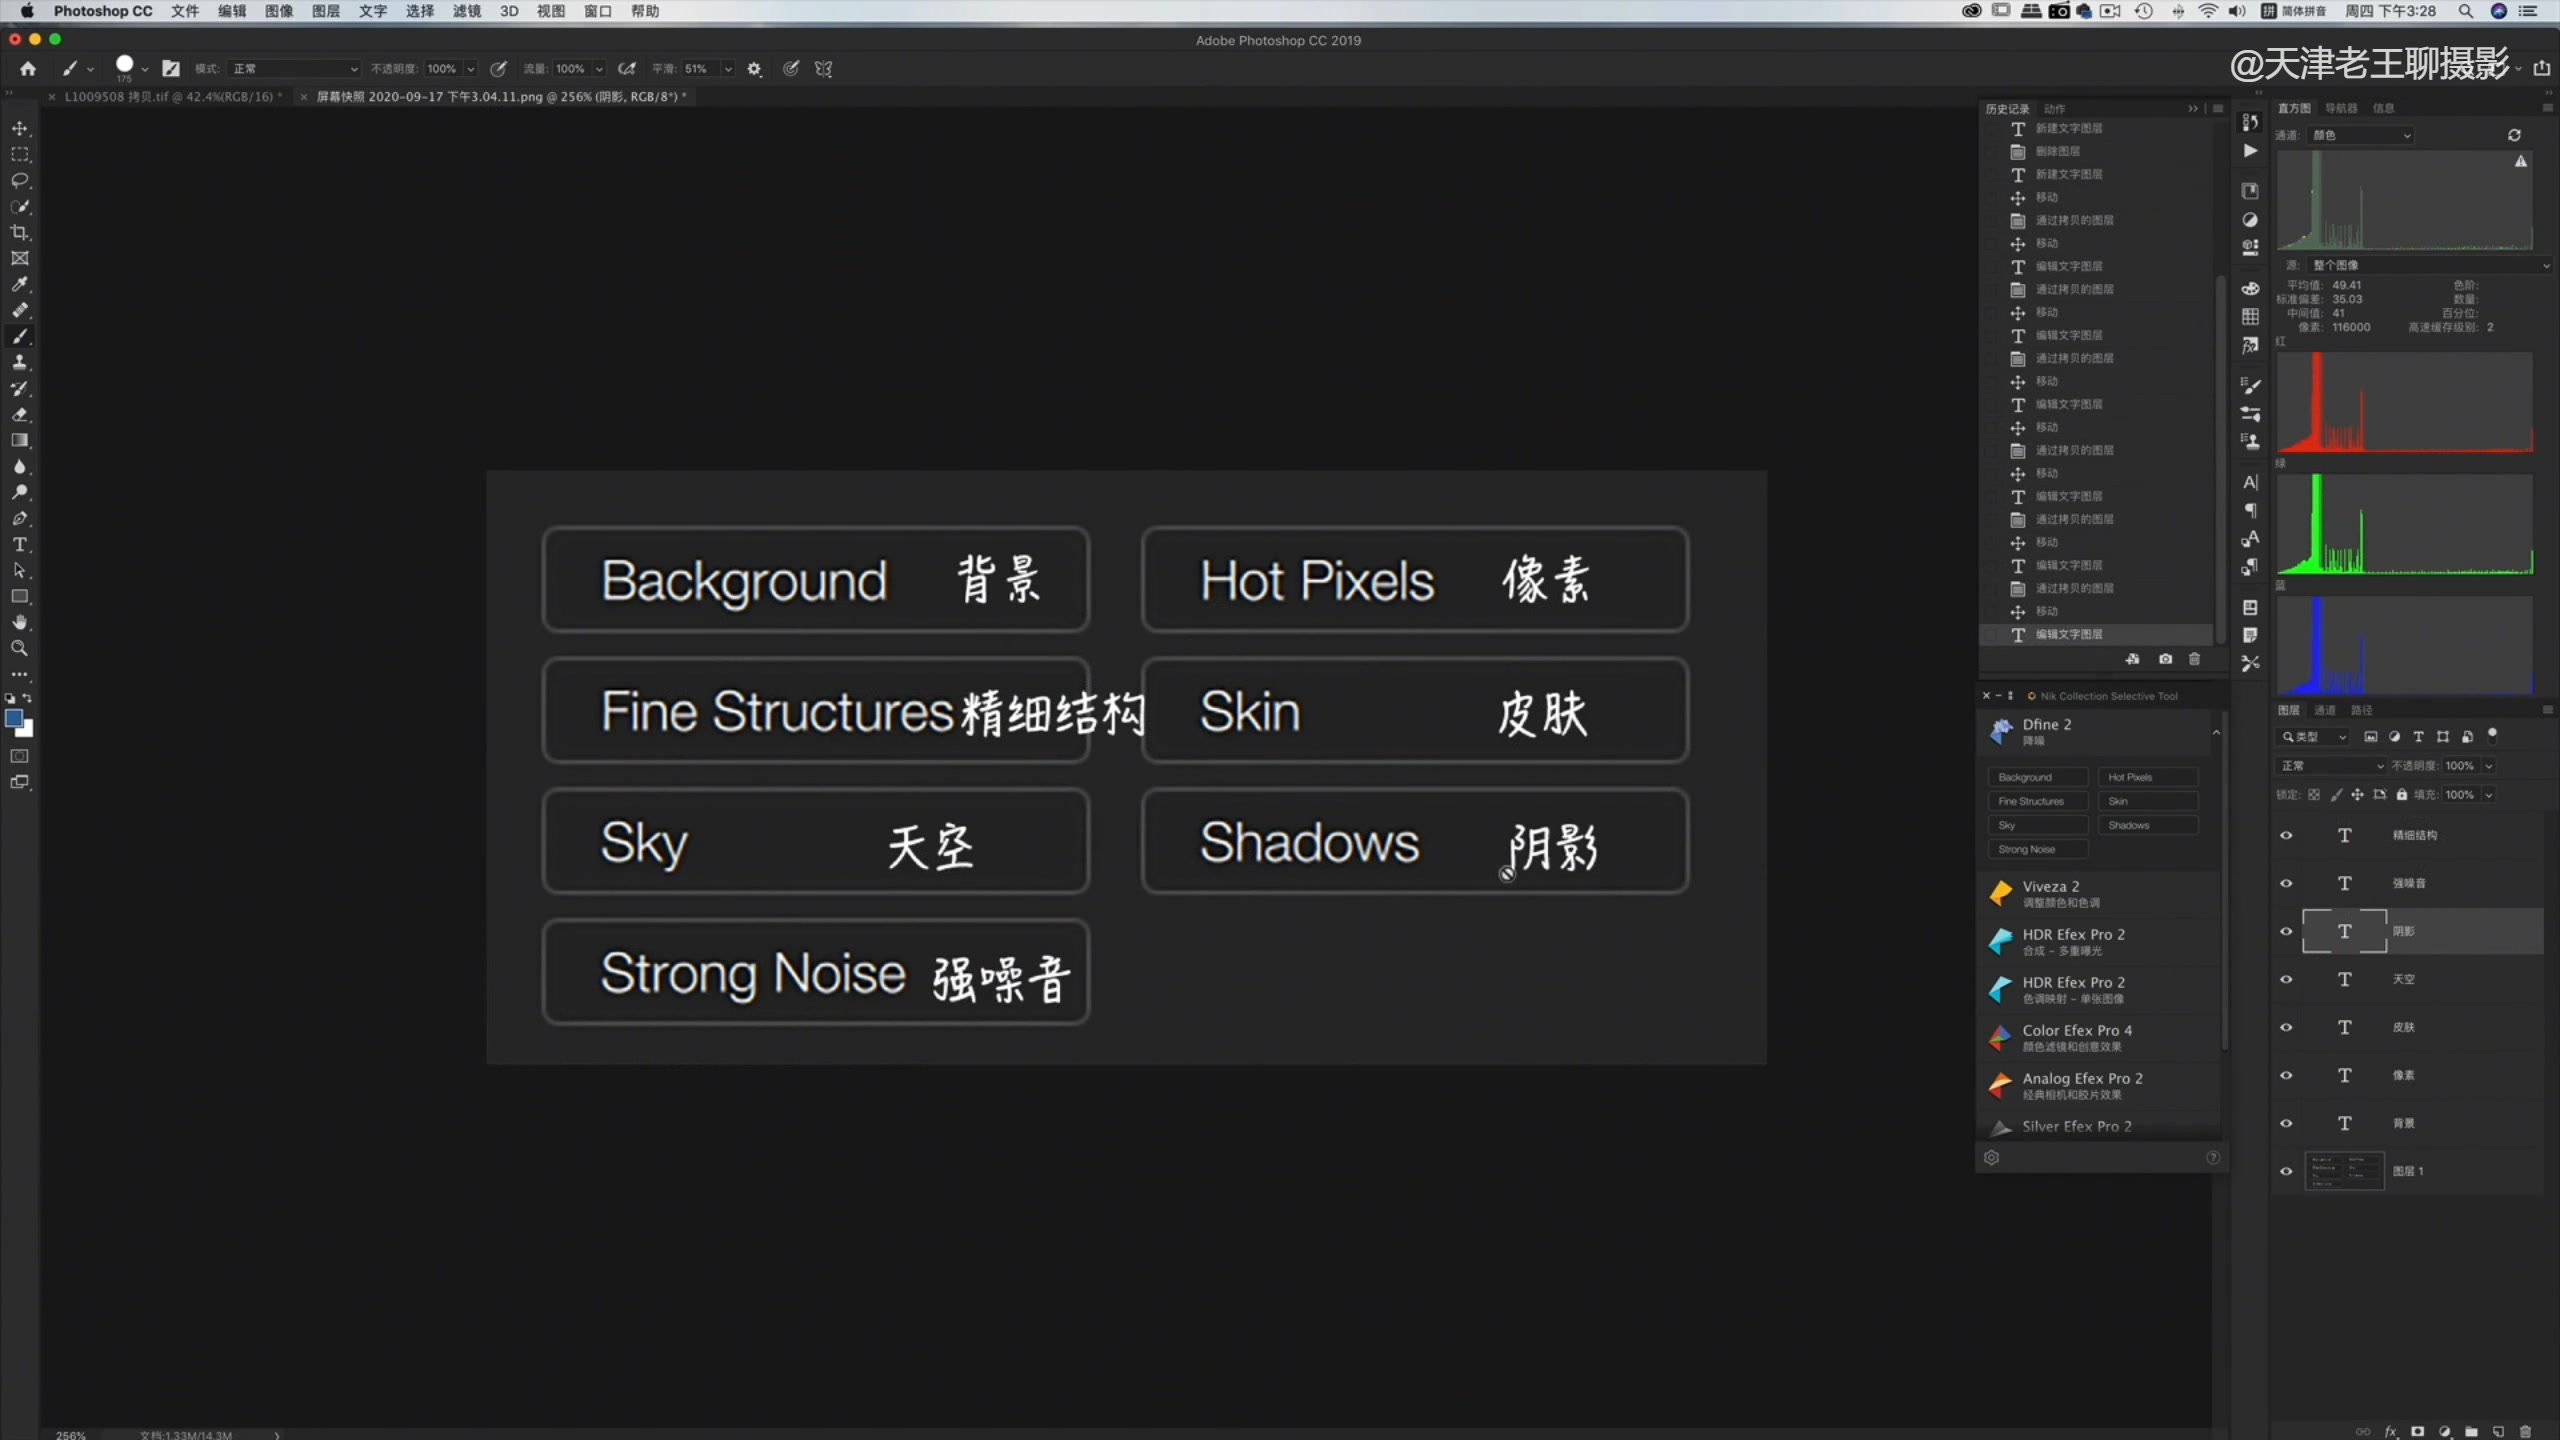2560x1440 pixels.
Task: Click the Fine Structures button in Dfine 2
Action: 2036,801
